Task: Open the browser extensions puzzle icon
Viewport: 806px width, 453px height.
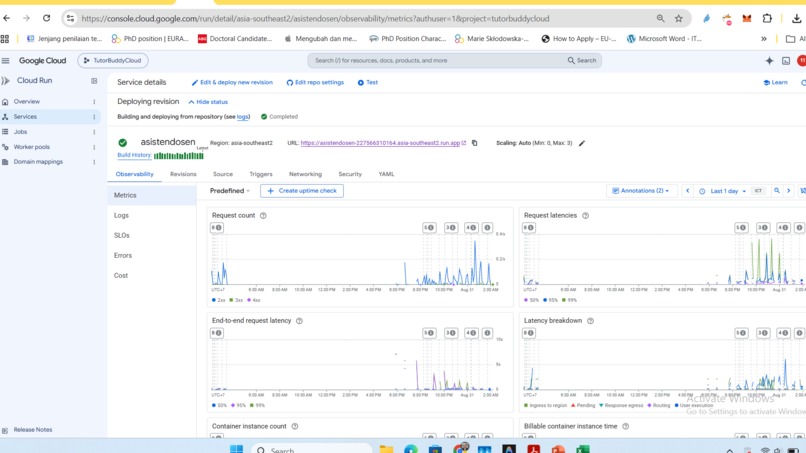Action: [x=767, y=19]
